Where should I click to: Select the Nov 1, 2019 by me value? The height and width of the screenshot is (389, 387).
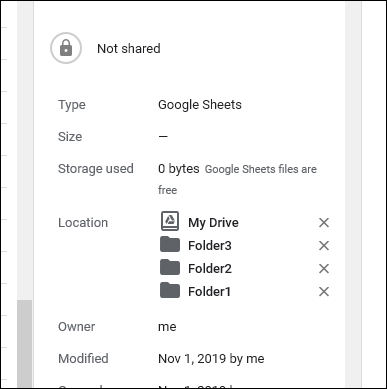pyautogui.click(x=211, y=359)
